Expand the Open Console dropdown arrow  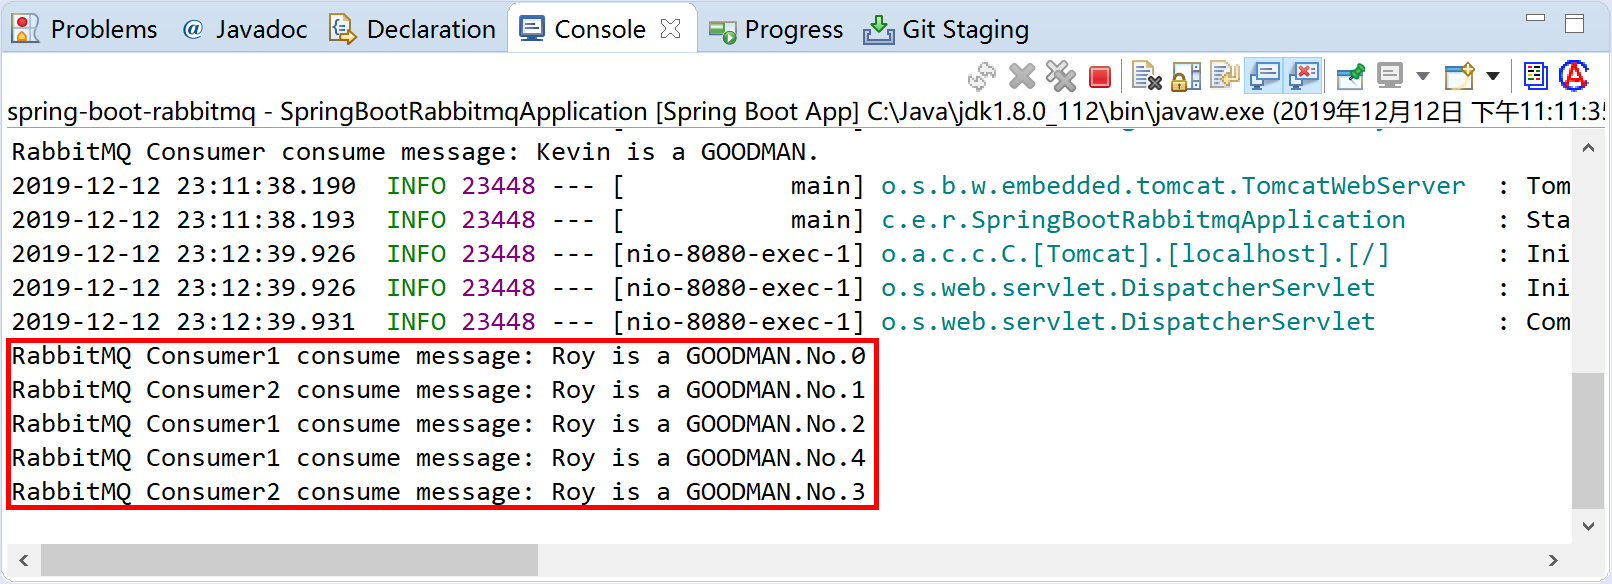pos(1493,76)
